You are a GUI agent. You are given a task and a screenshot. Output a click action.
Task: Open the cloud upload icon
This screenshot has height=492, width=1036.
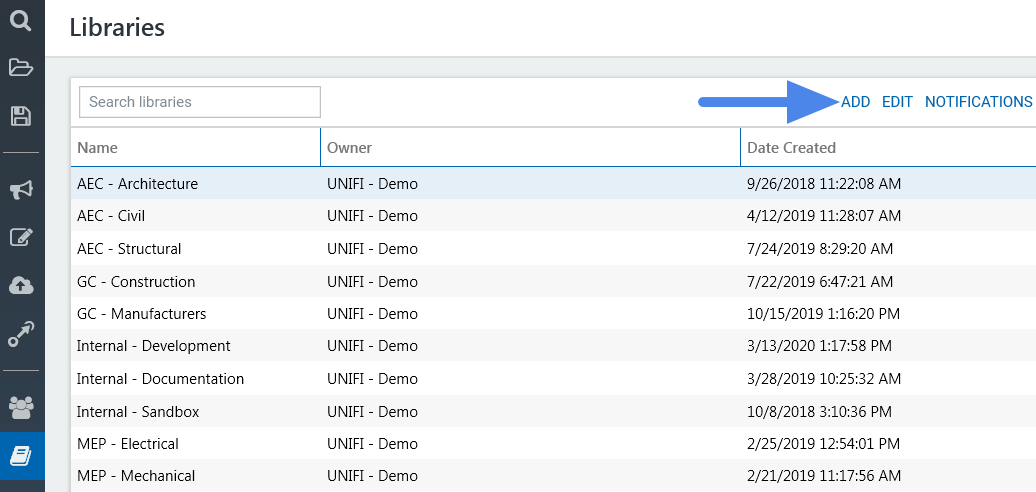[x=21, y=285]
